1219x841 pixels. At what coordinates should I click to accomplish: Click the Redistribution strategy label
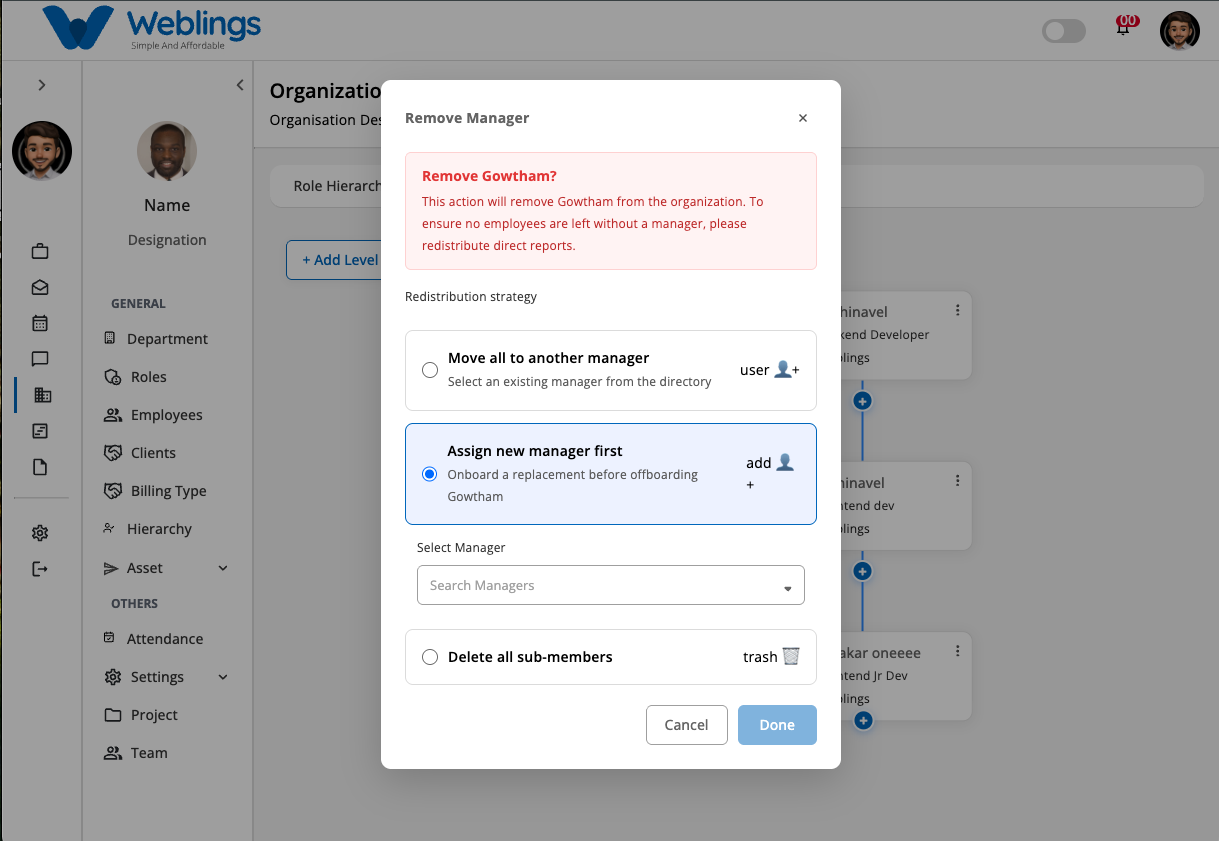(x=471, y=296)
